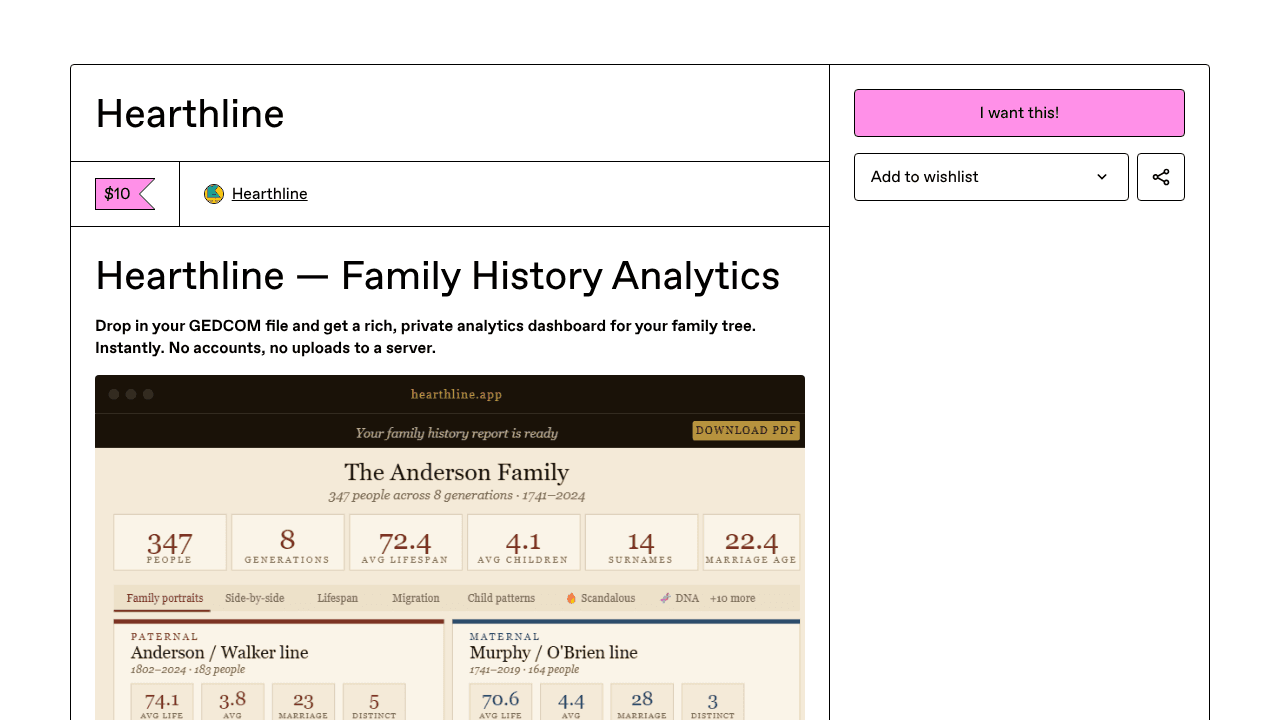
Task: Click the 347 People stat card
Action: tap(170, 543)
